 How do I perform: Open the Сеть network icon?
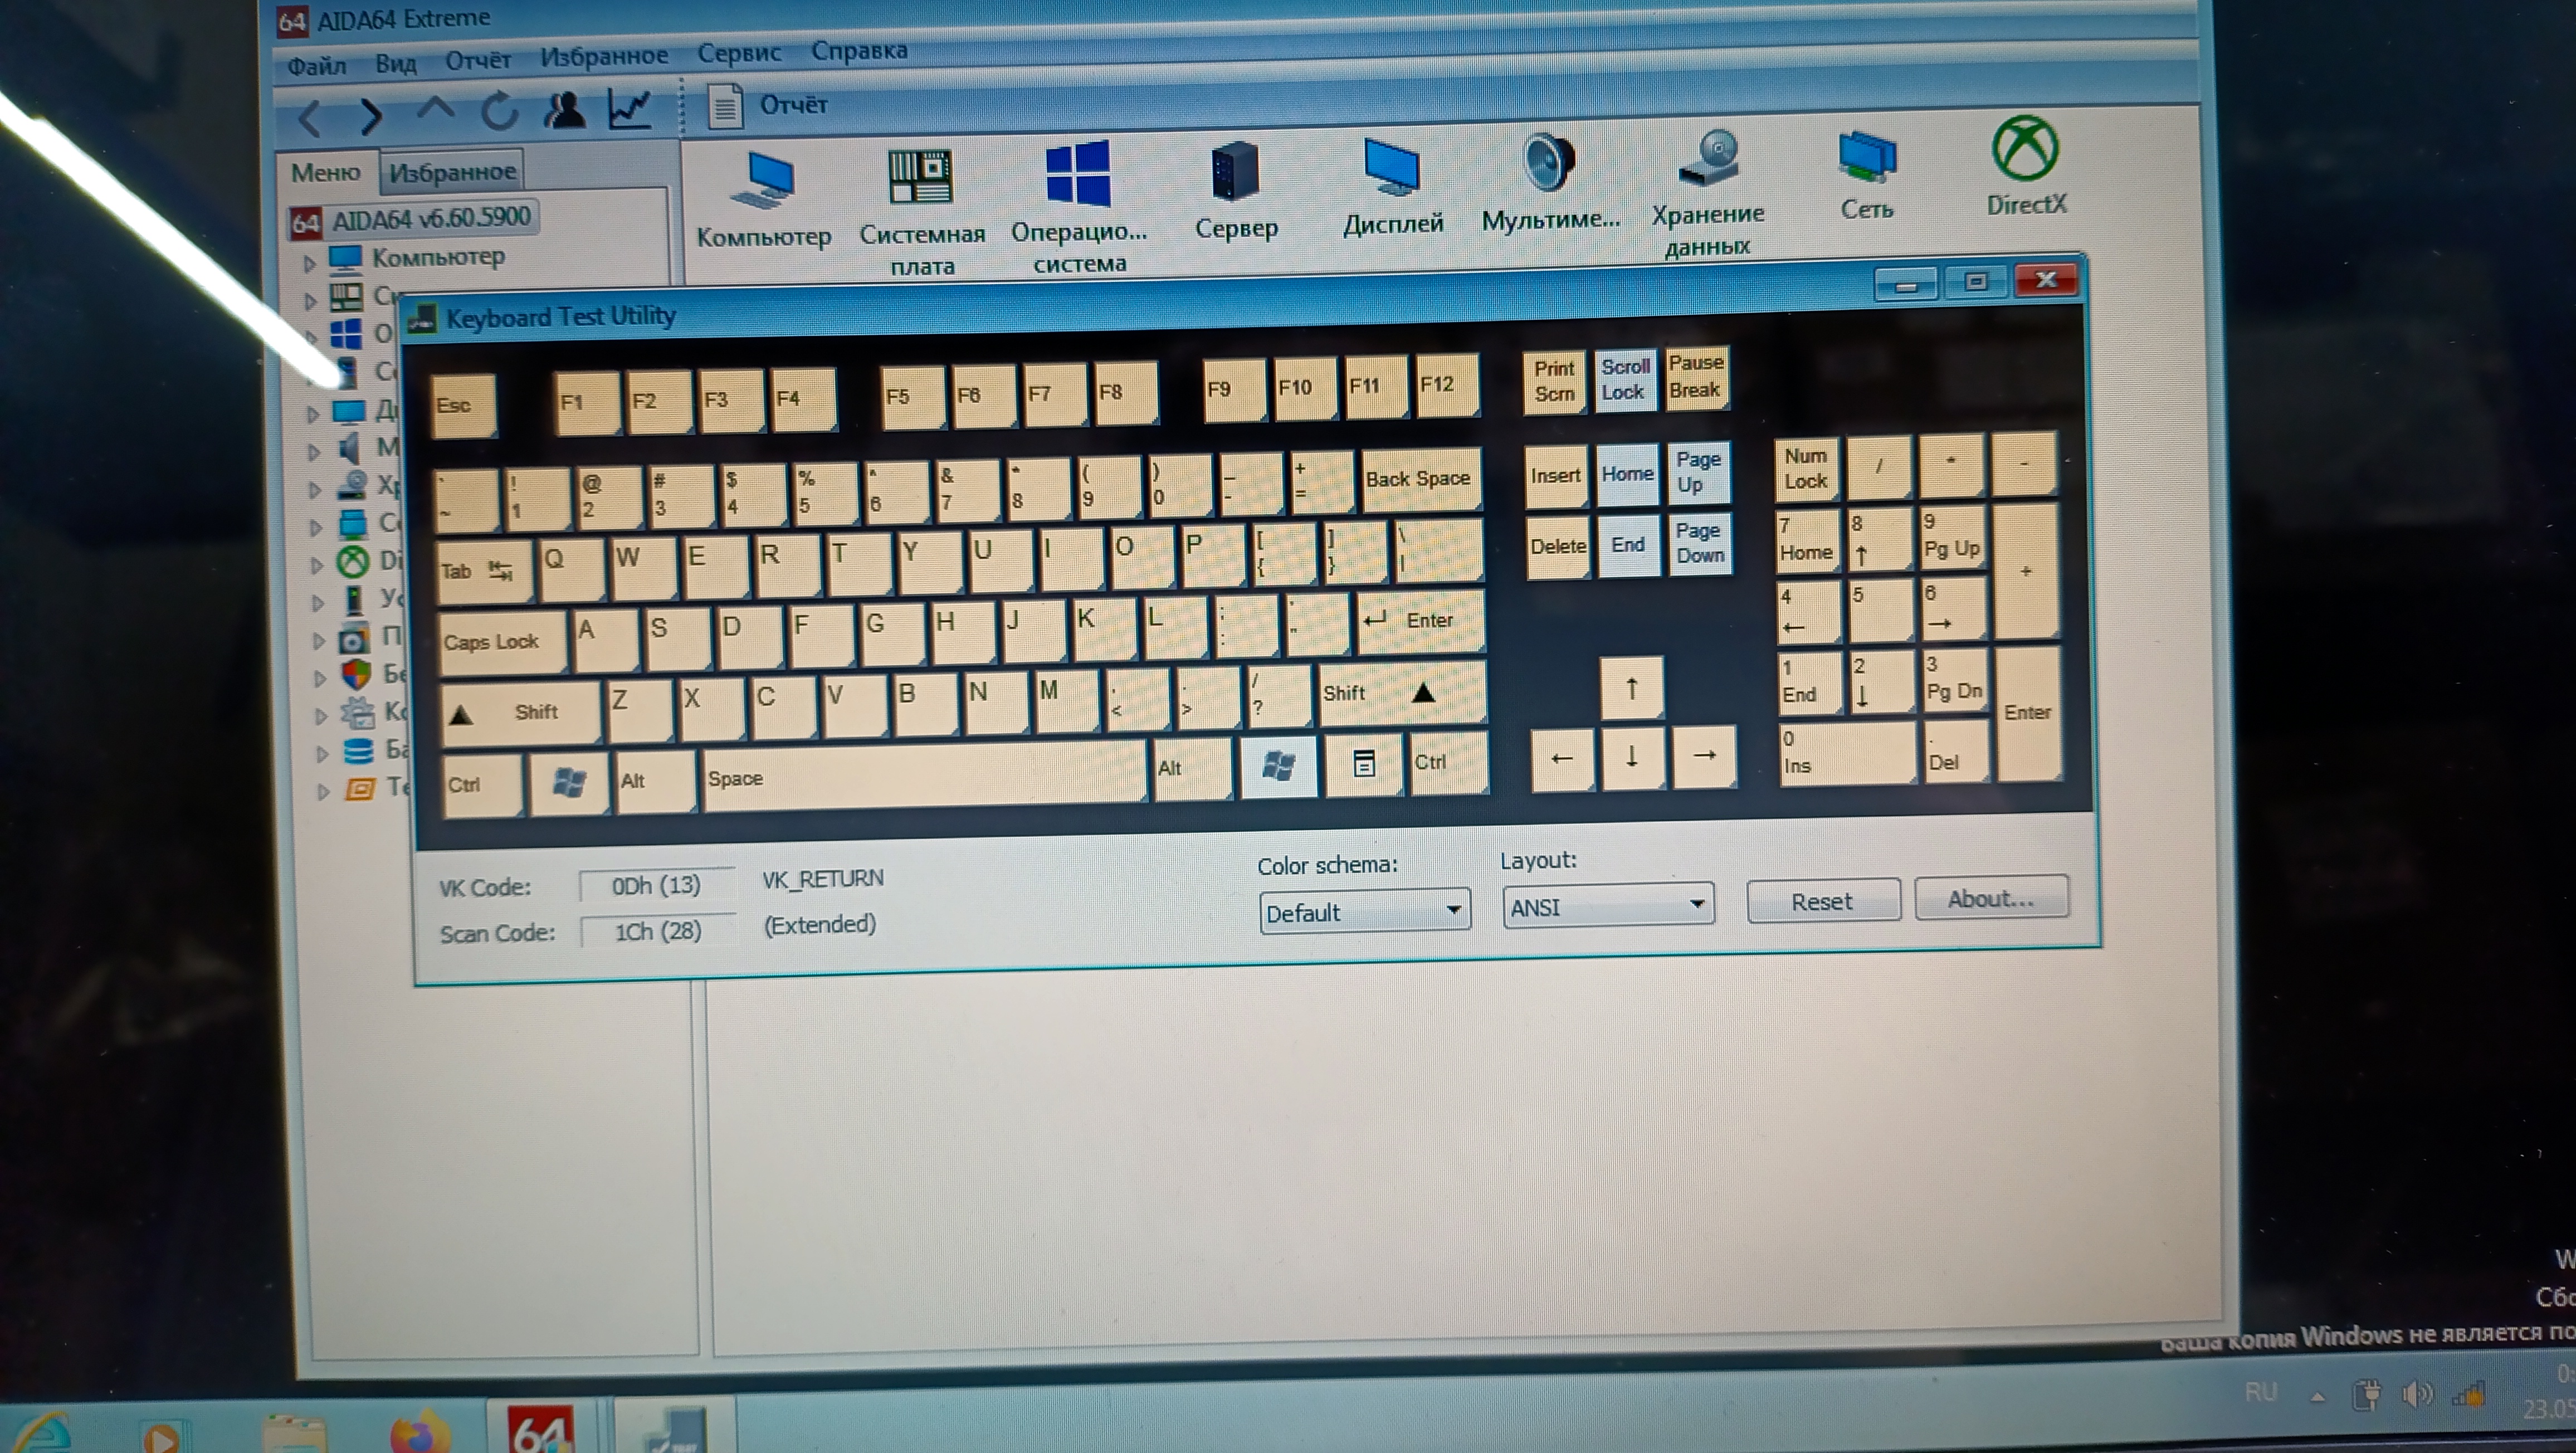point(1866,176)
